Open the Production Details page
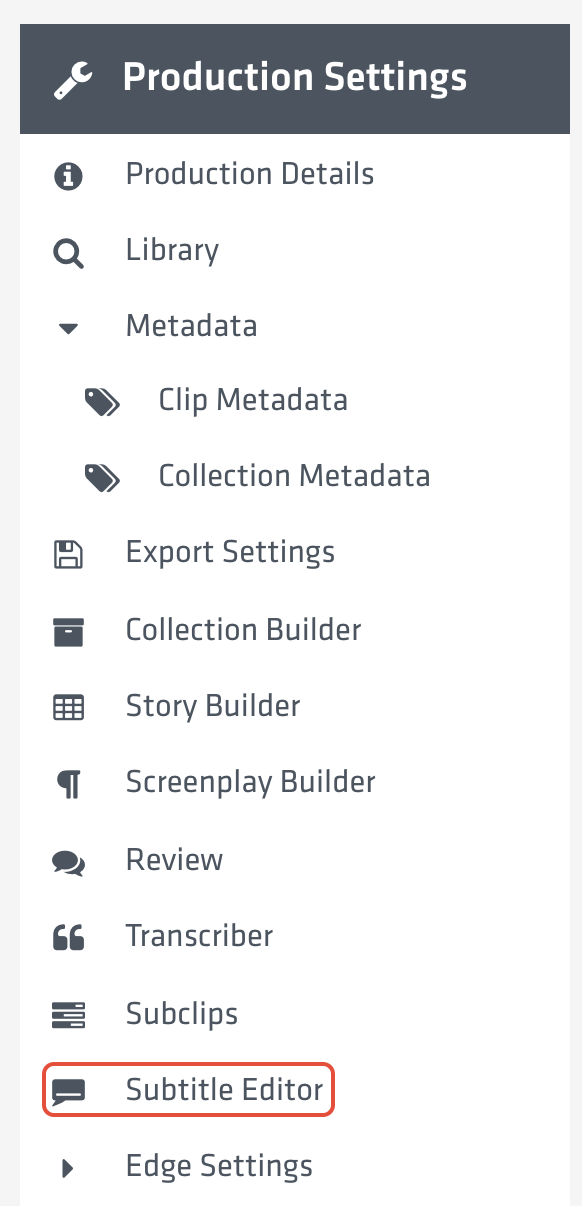 pyautogui.click(x=249, y=173)
